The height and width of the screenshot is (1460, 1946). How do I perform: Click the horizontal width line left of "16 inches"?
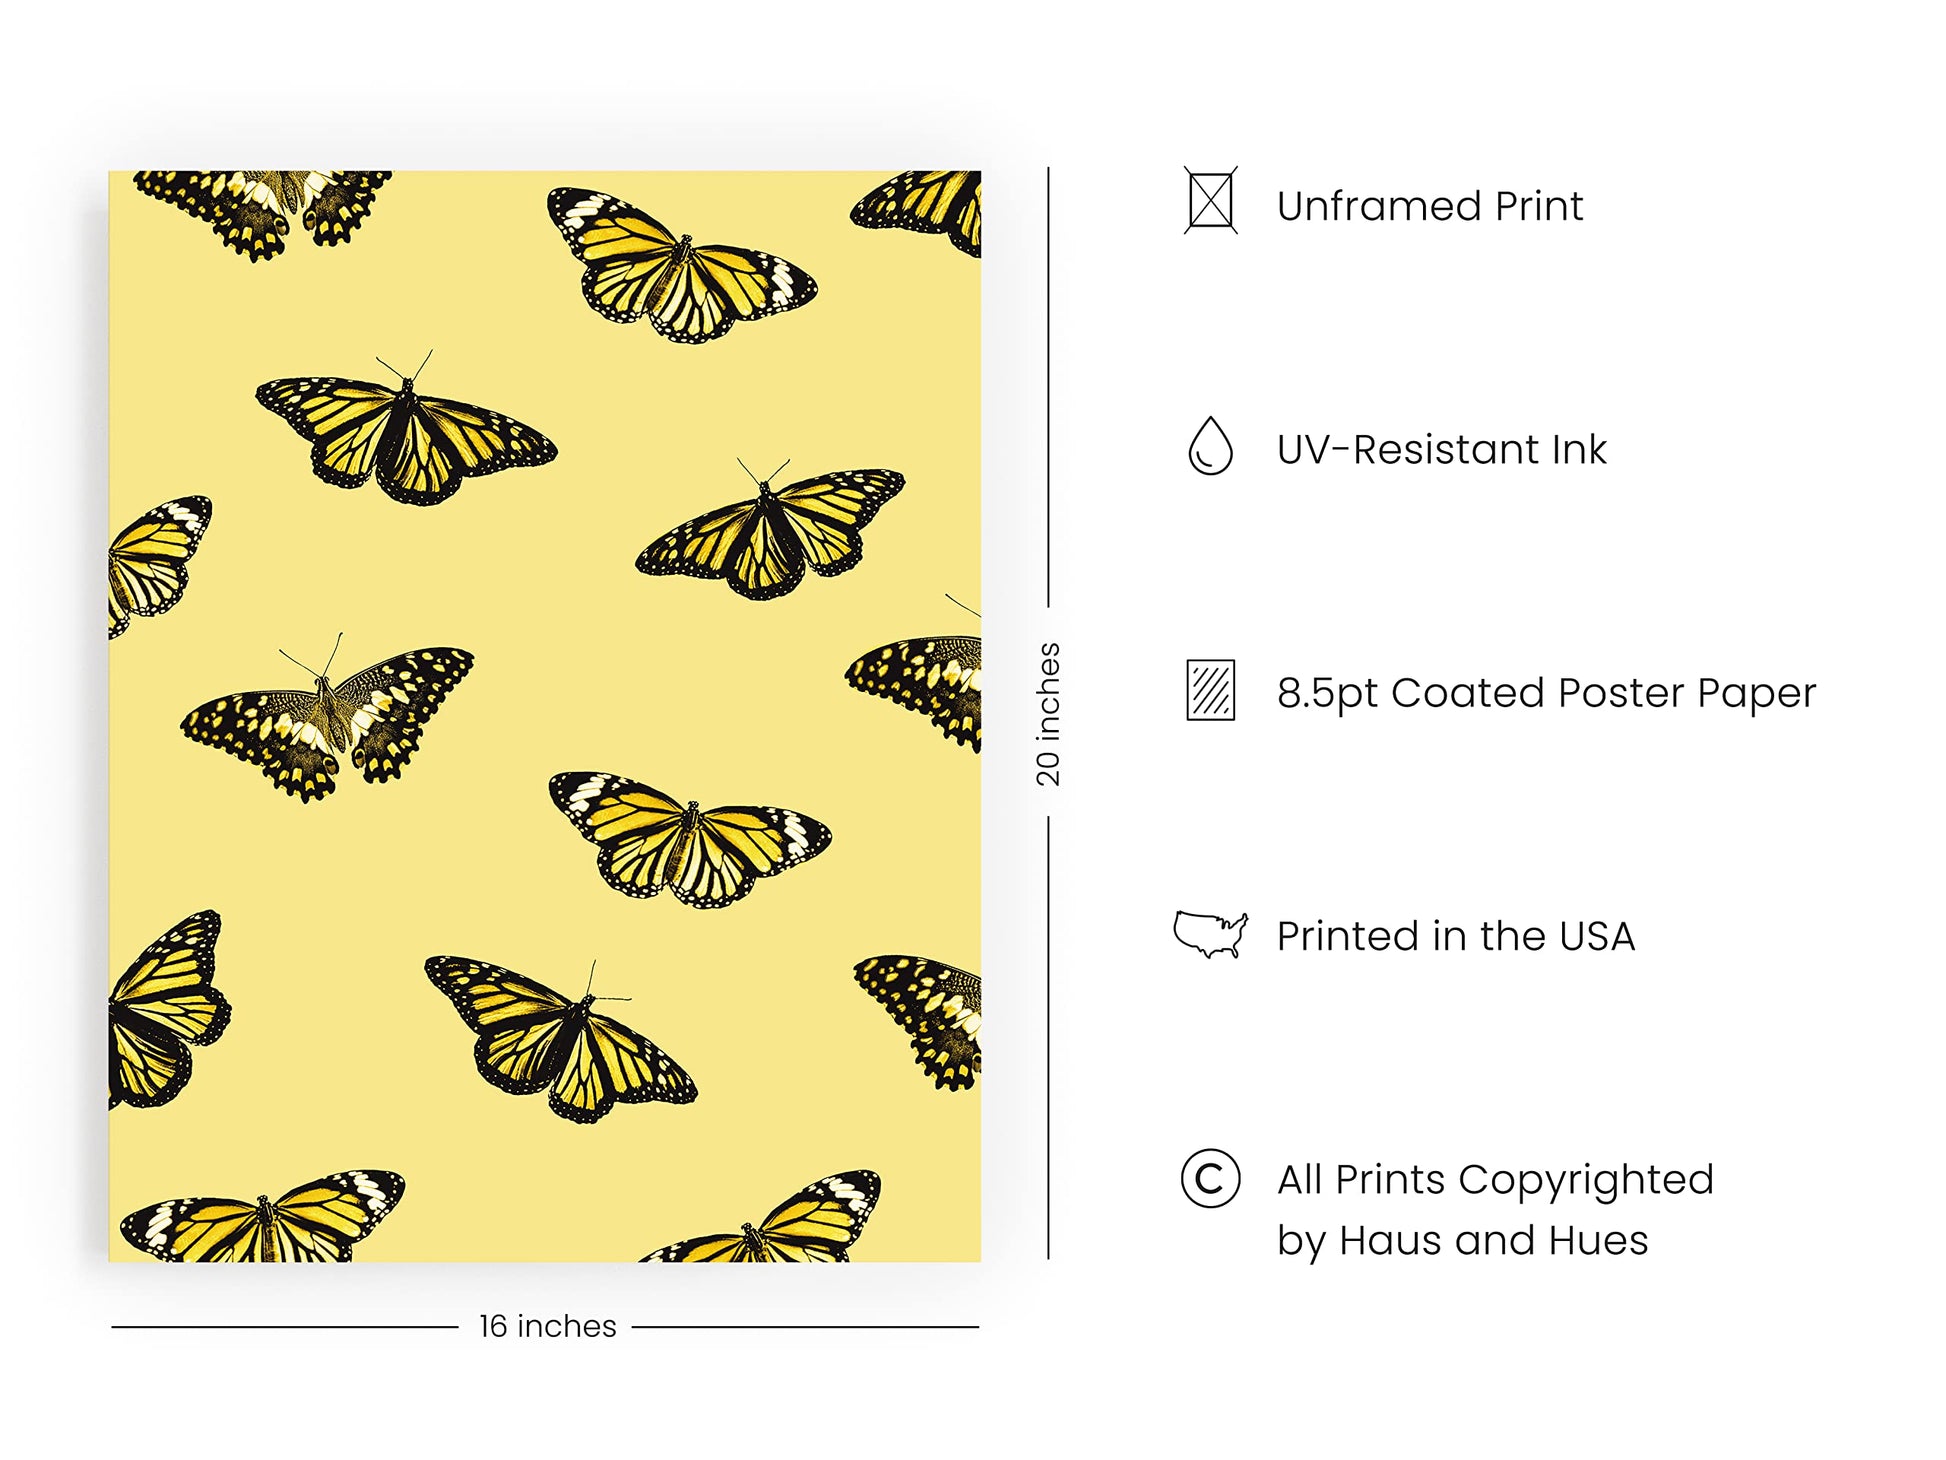pyautogui.click(x=285, y=1327)
